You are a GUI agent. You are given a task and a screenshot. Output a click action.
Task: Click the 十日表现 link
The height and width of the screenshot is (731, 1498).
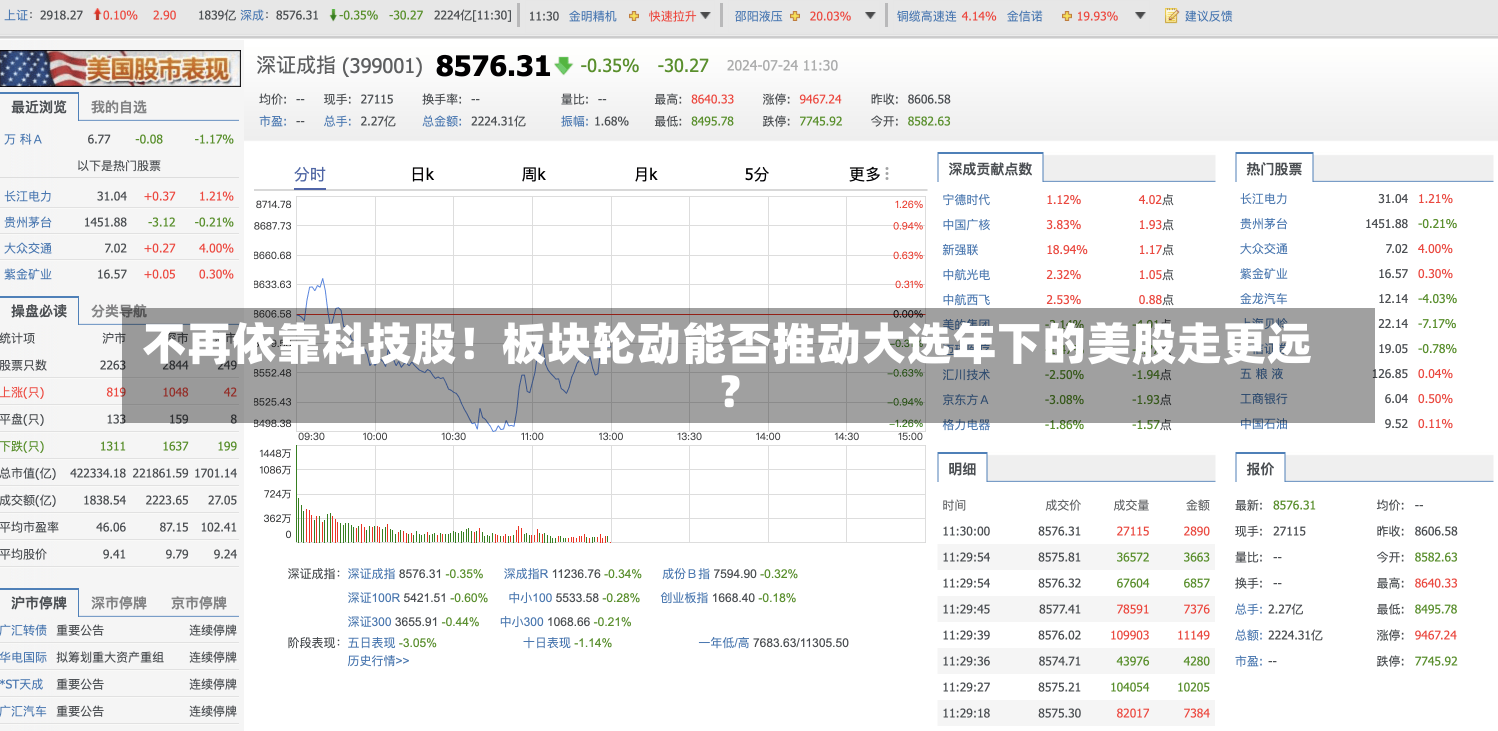pos(547,643)
